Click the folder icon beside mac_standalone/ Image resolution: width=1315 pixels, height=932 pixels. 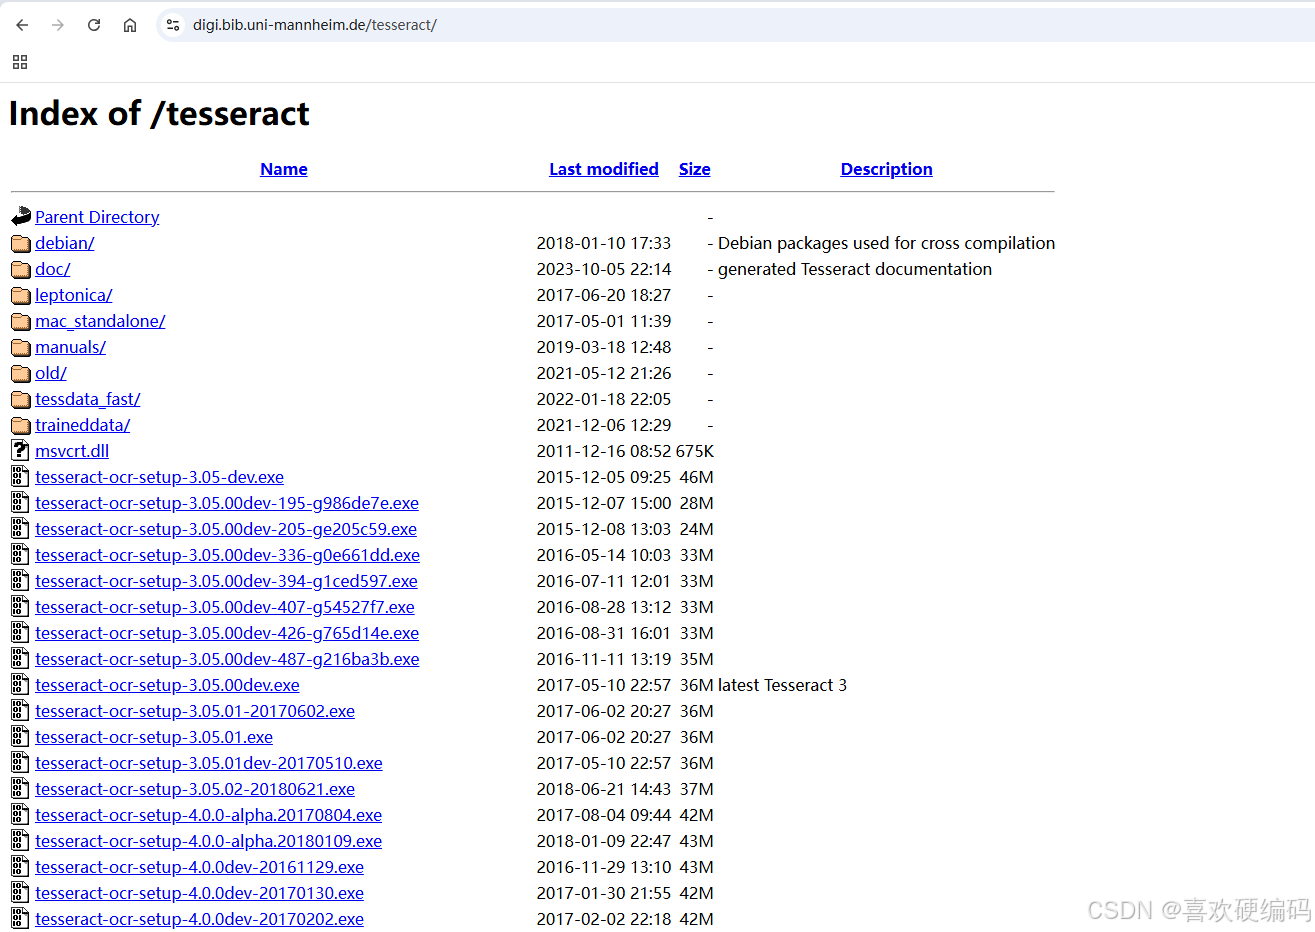click(21, 321)
